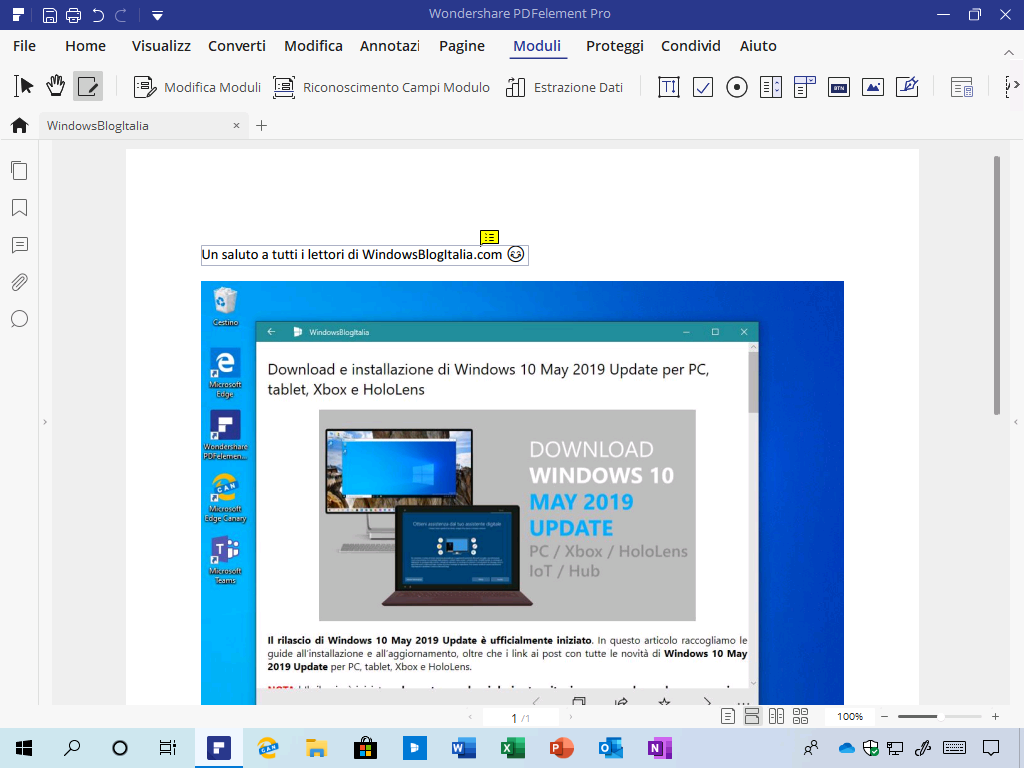Viewport: 1024px width, 768px height.
Task: Go to the Condivid tab
Action: click(x=691, y=46)
